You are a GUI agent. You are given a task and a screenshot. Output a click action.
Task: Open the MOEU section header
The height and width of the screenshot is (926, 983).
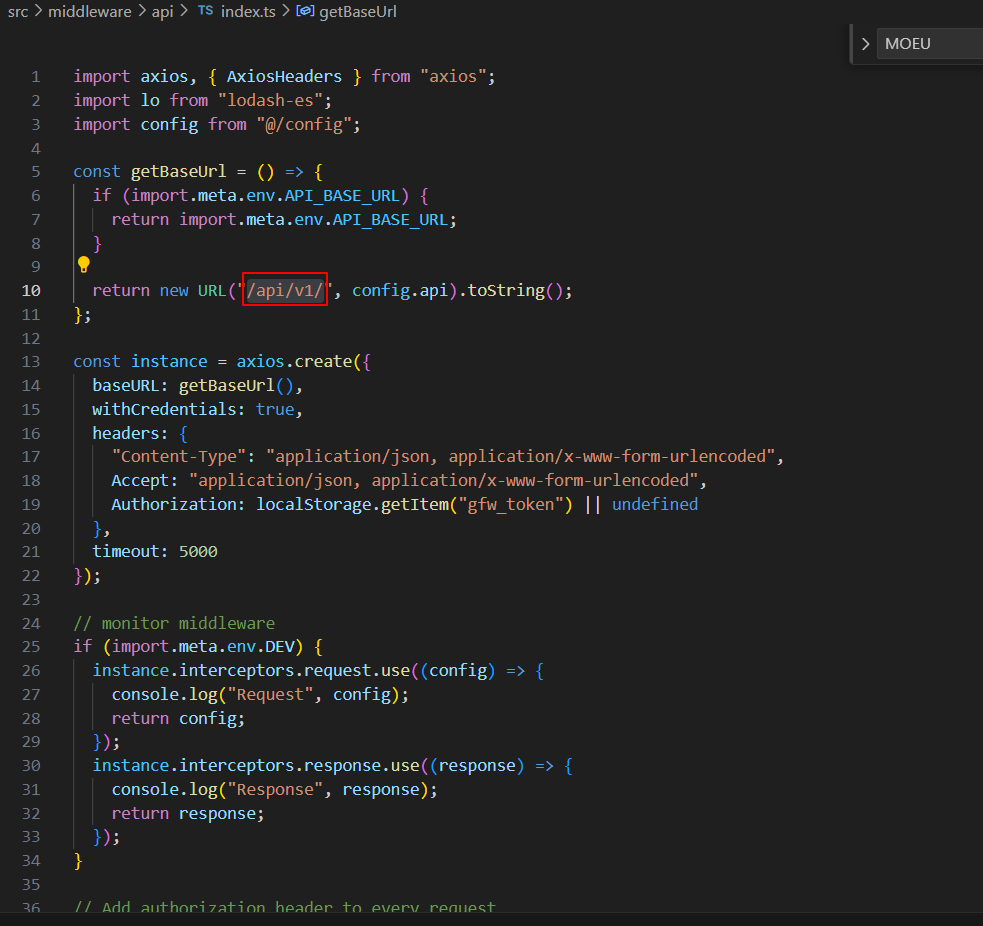[x=908, y=44]
